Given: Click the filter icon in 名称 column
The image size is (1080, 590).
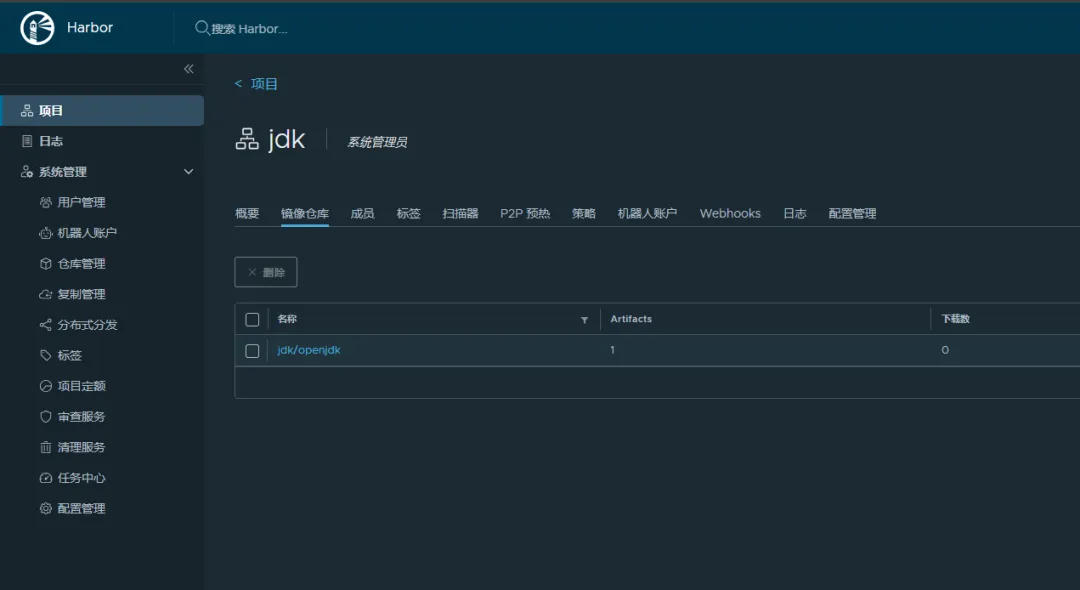Looking at the screenshot, I should 584,320.
